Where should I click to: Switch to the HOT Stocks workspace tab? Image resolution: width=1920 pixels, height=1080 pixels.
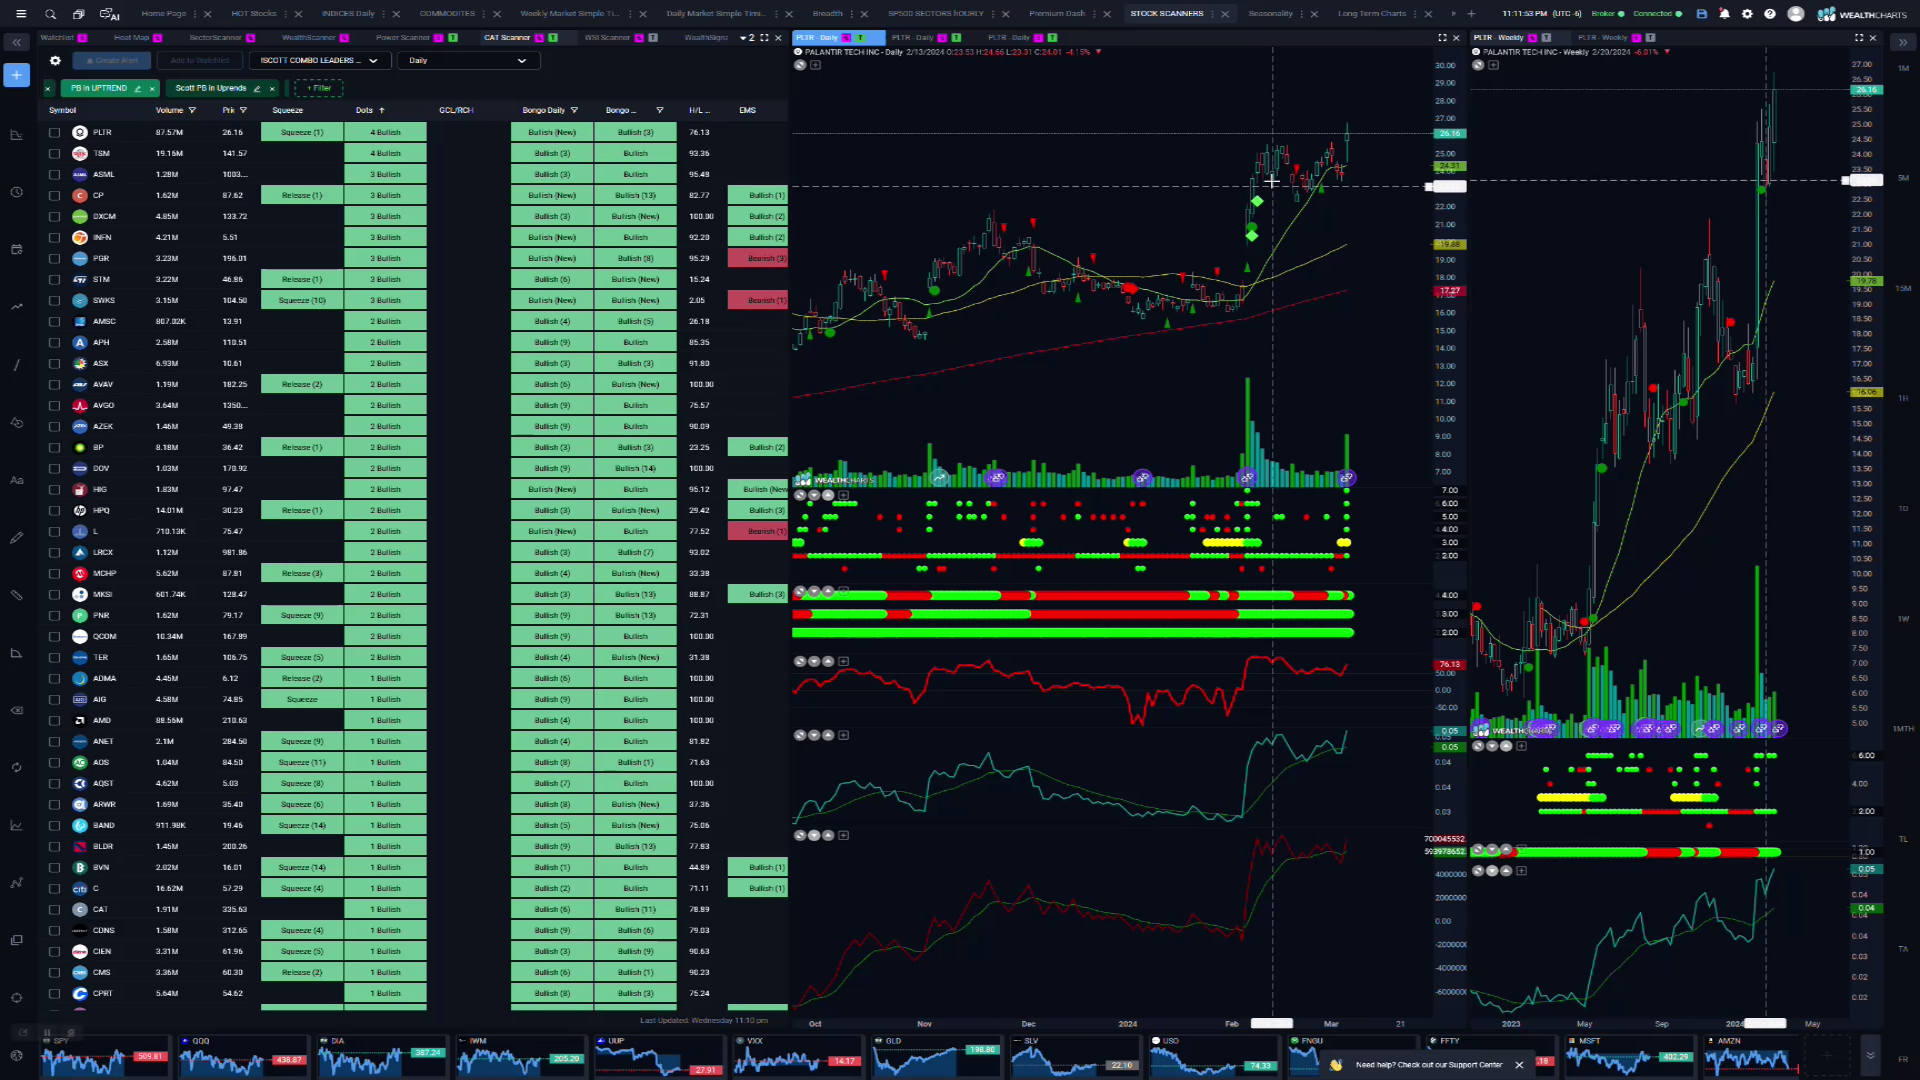[254, 14]
